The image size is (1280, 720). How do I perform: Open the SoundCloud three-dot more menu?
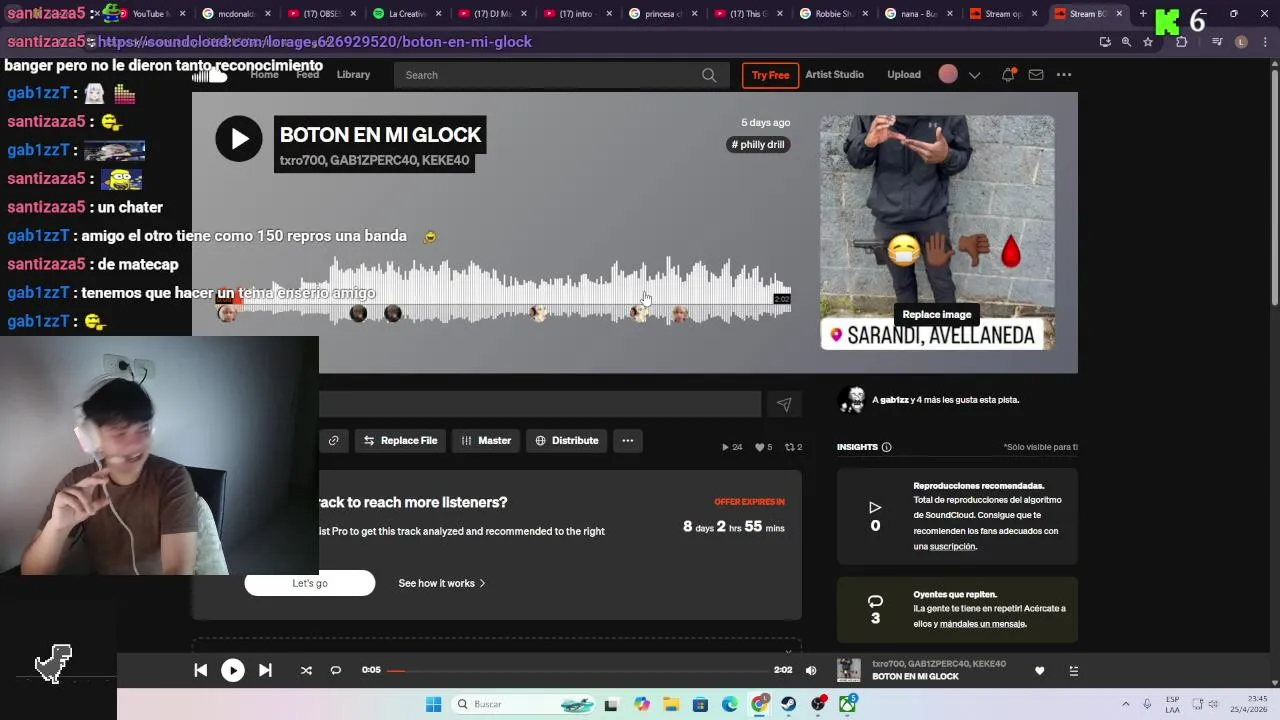pyautogui.click(x=1064, y=75)
